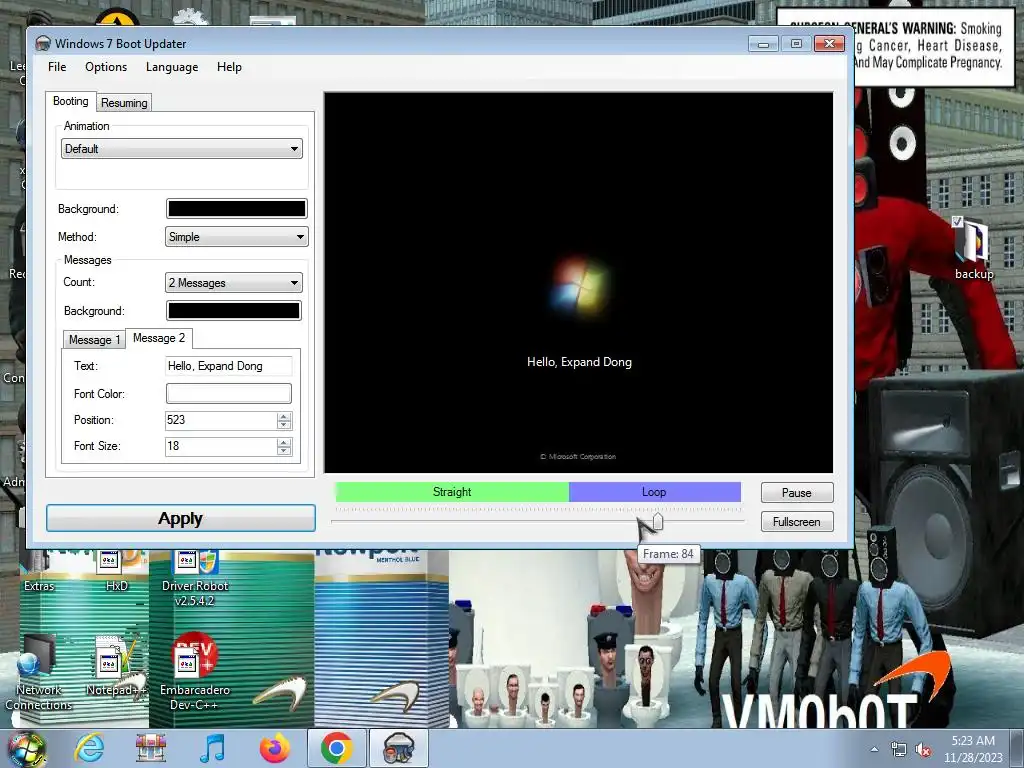
Task: Select the Driver Robot desktop icon
Action: click(x=195, y=578)
